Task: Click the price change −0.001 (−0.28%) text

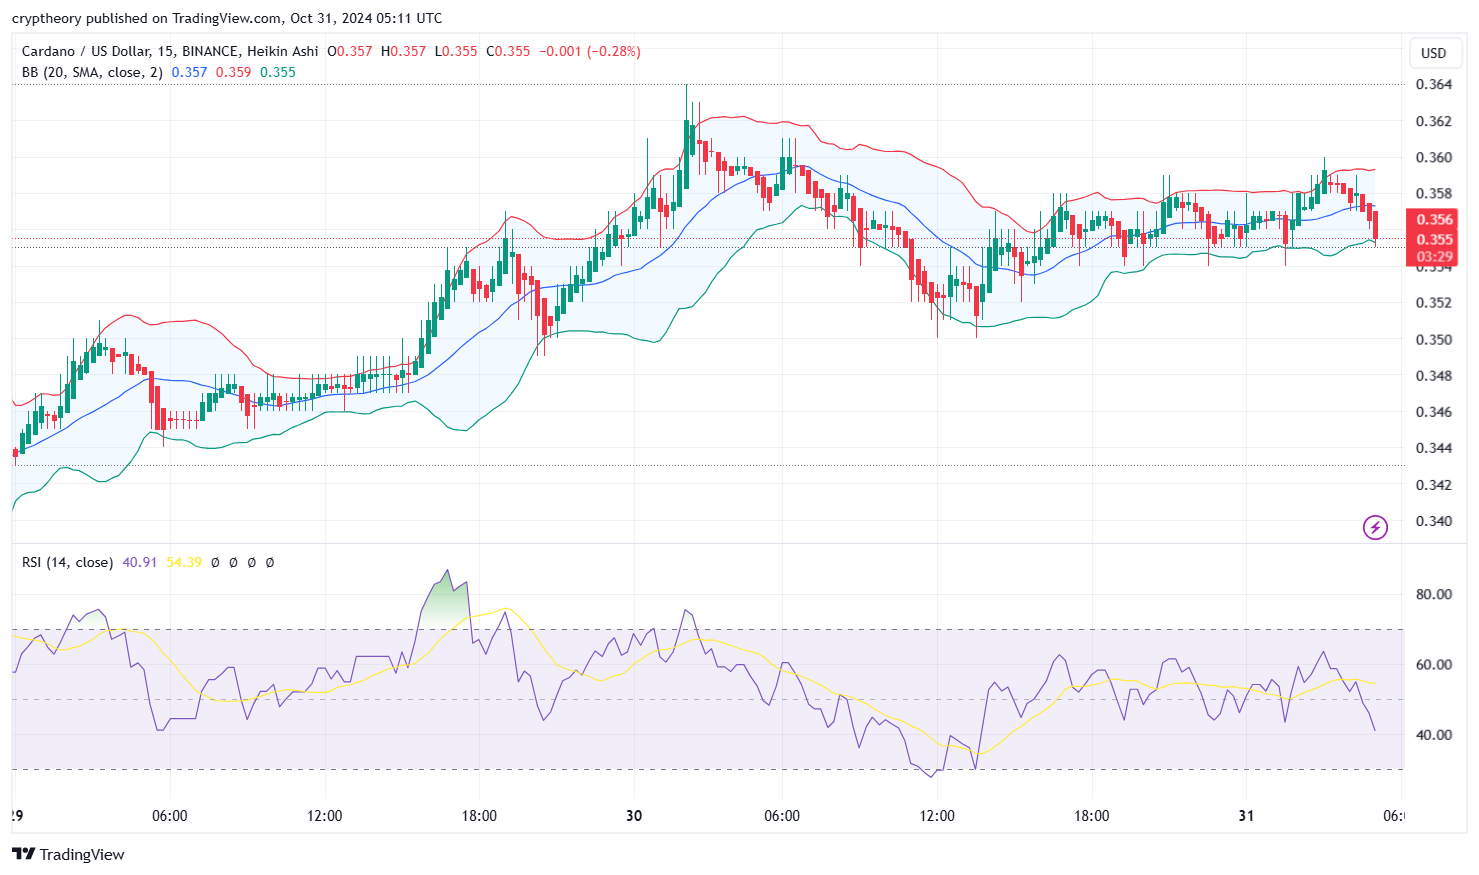Action: (590, 51)
